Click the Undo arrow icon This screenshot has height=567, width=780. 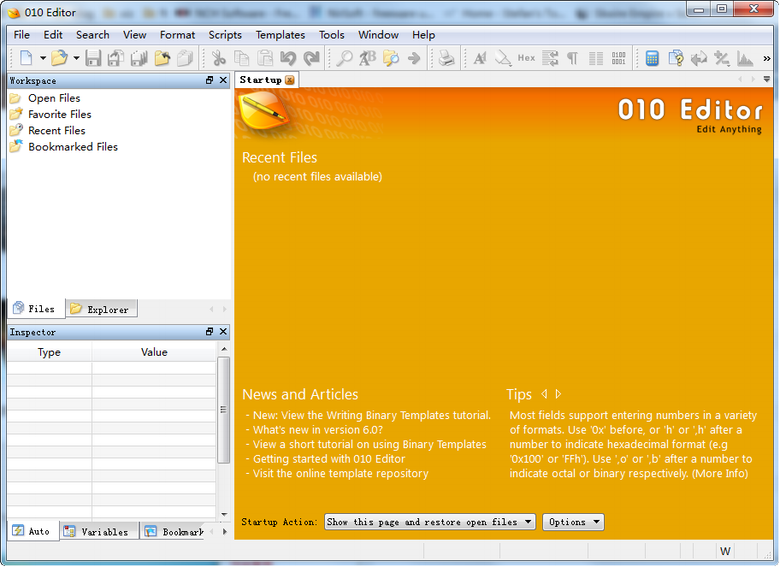pos(288,59)
